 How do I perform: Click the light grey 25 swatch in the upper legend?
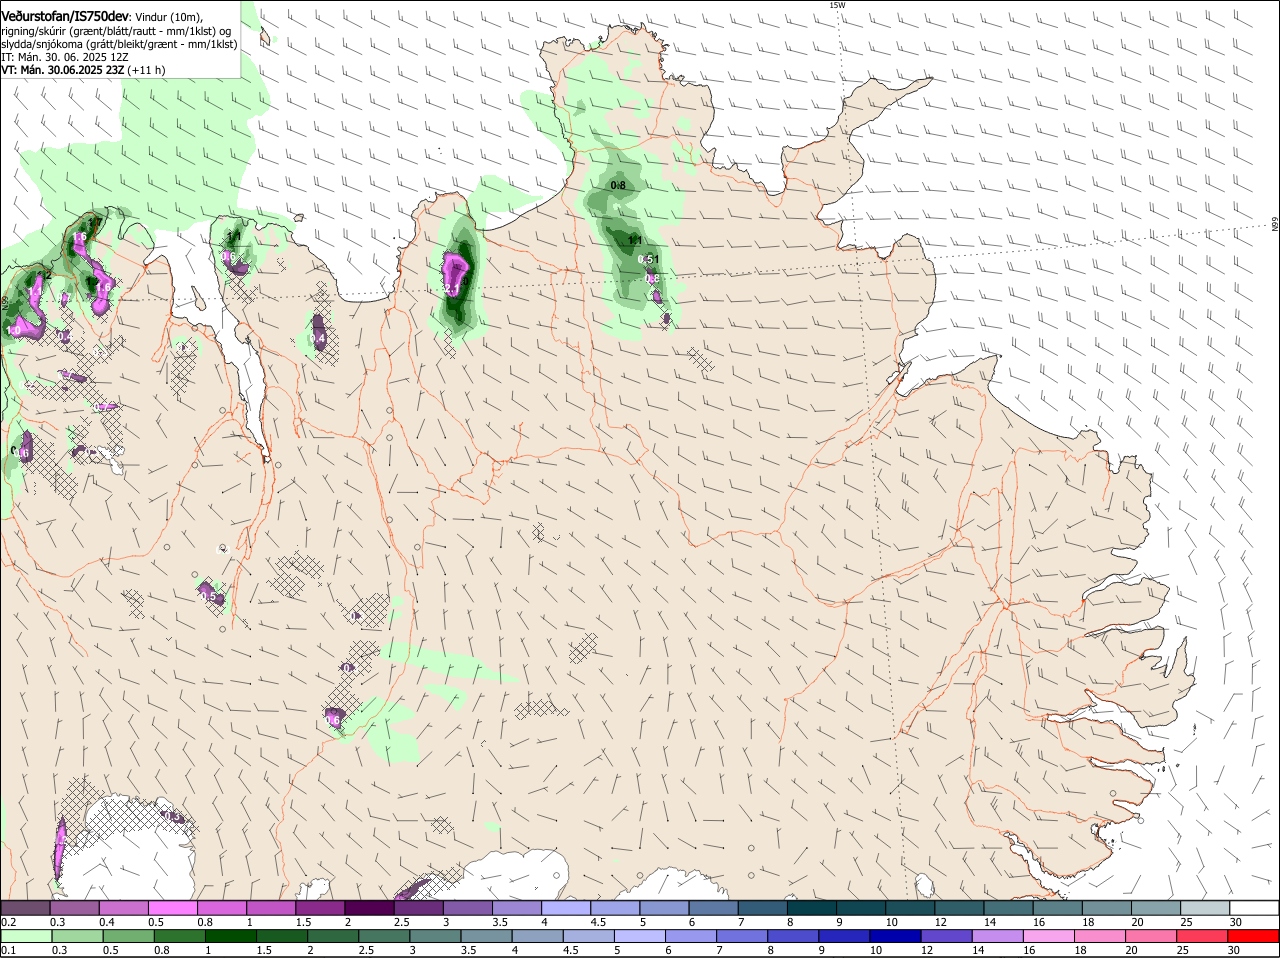point(1205,907)
